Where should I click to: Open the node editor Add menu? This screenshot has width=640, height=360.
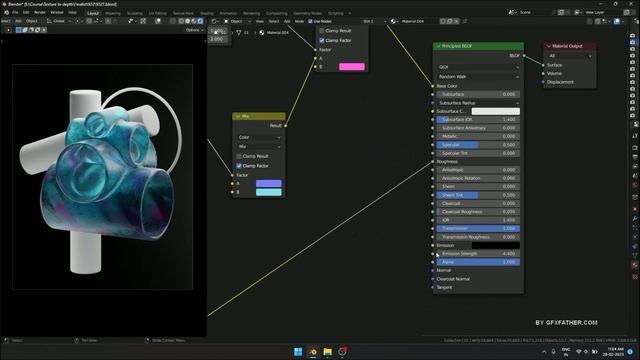tap(287, 21)
